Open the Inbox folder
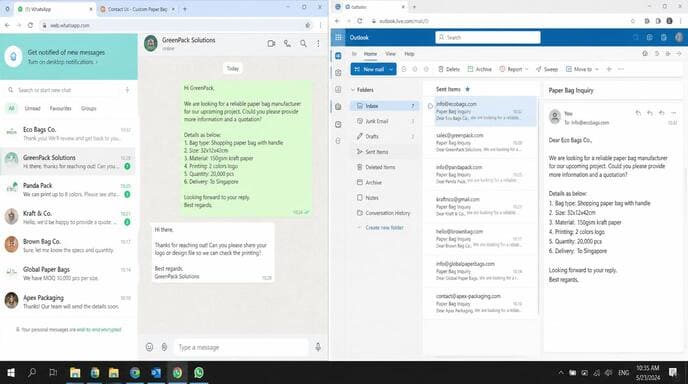Viewport: 688px width, 384px height. (x=385, y=106)
